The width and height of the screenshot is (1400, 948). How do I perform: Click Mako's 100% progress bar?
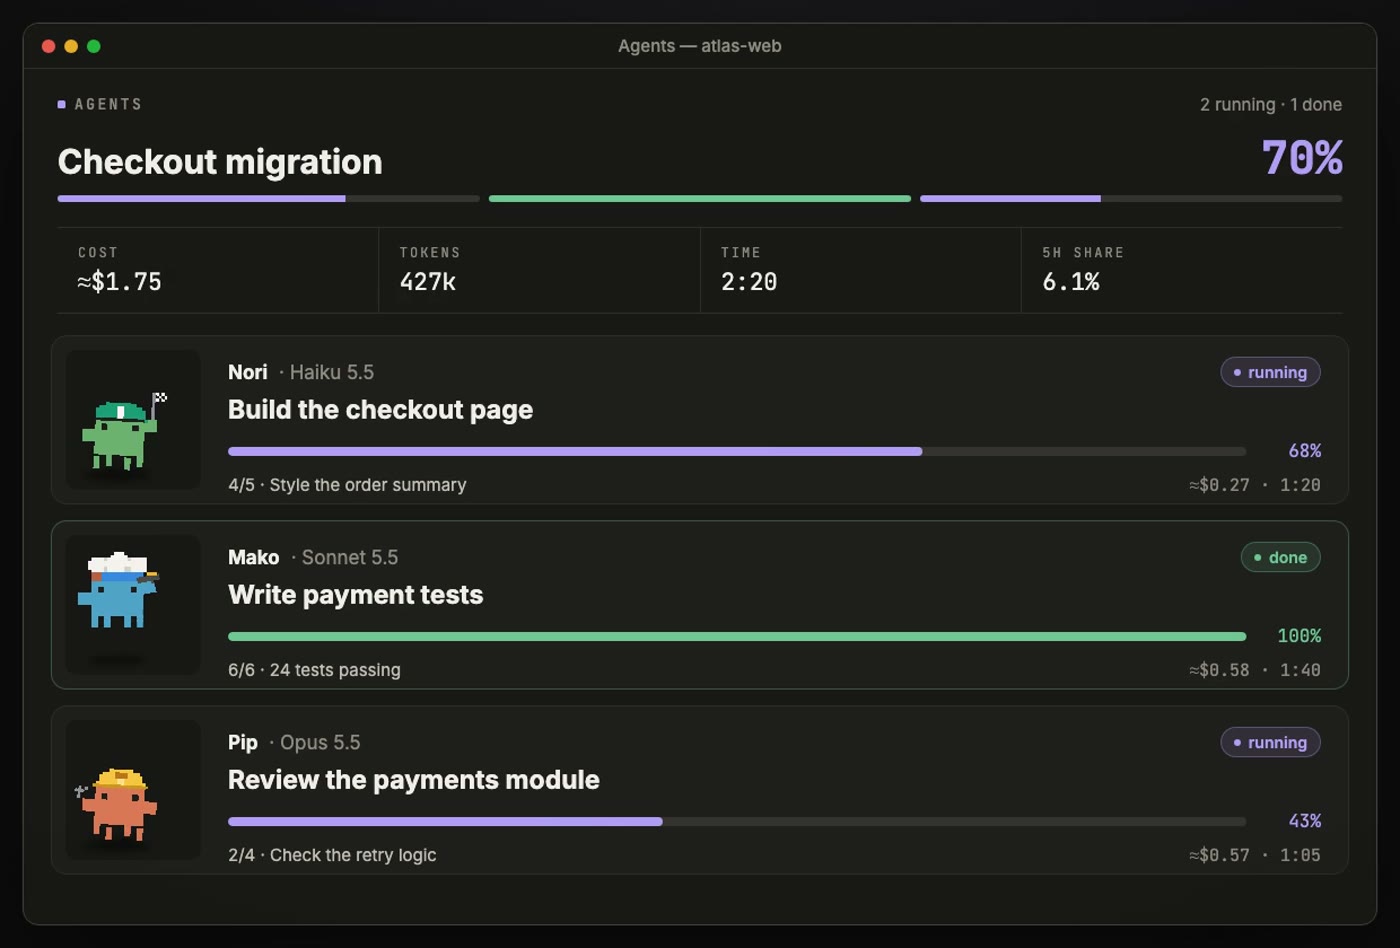(737, 636)
